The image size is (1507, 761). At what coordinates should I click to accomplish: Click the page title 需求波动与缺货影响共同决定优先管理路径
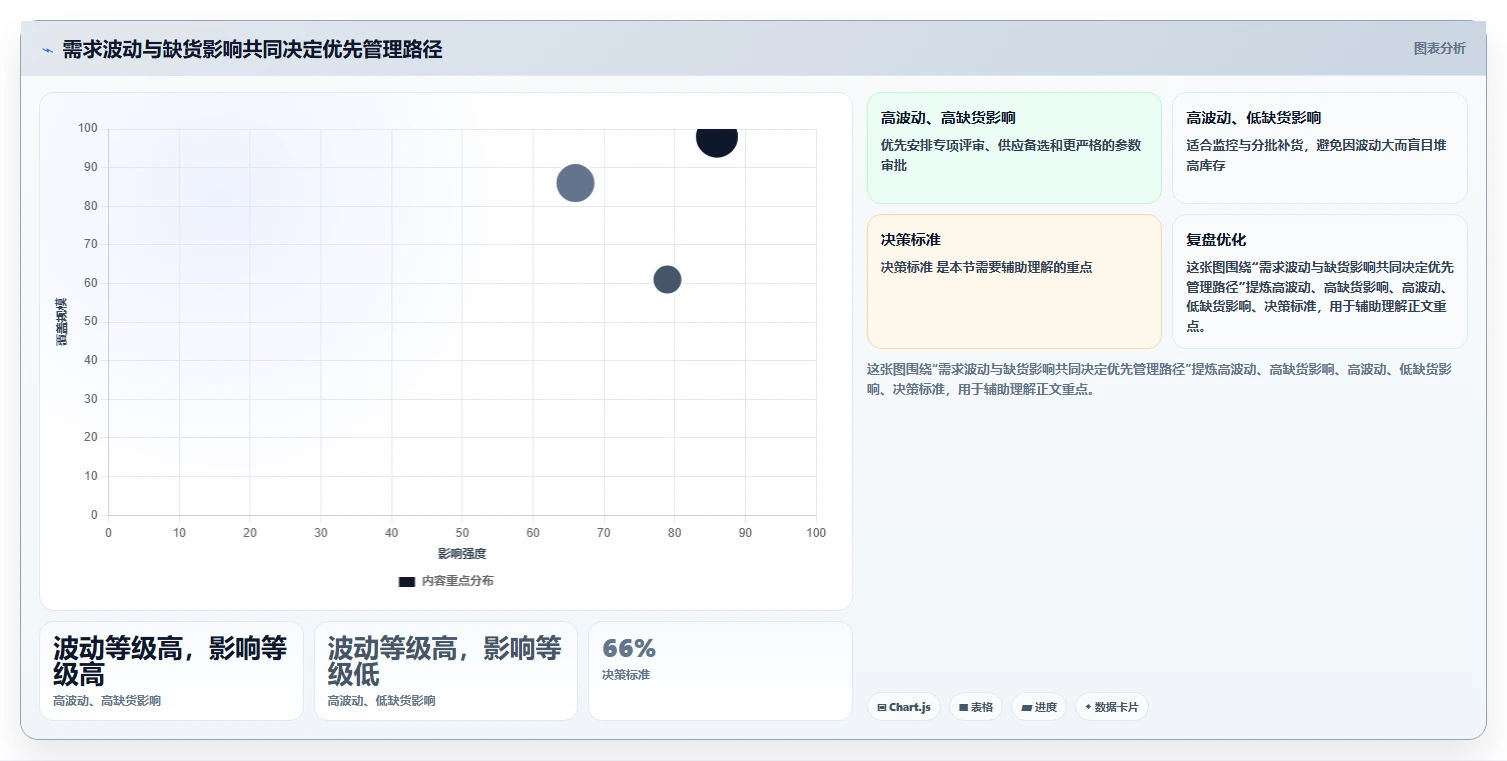click(x=252, y=49)
